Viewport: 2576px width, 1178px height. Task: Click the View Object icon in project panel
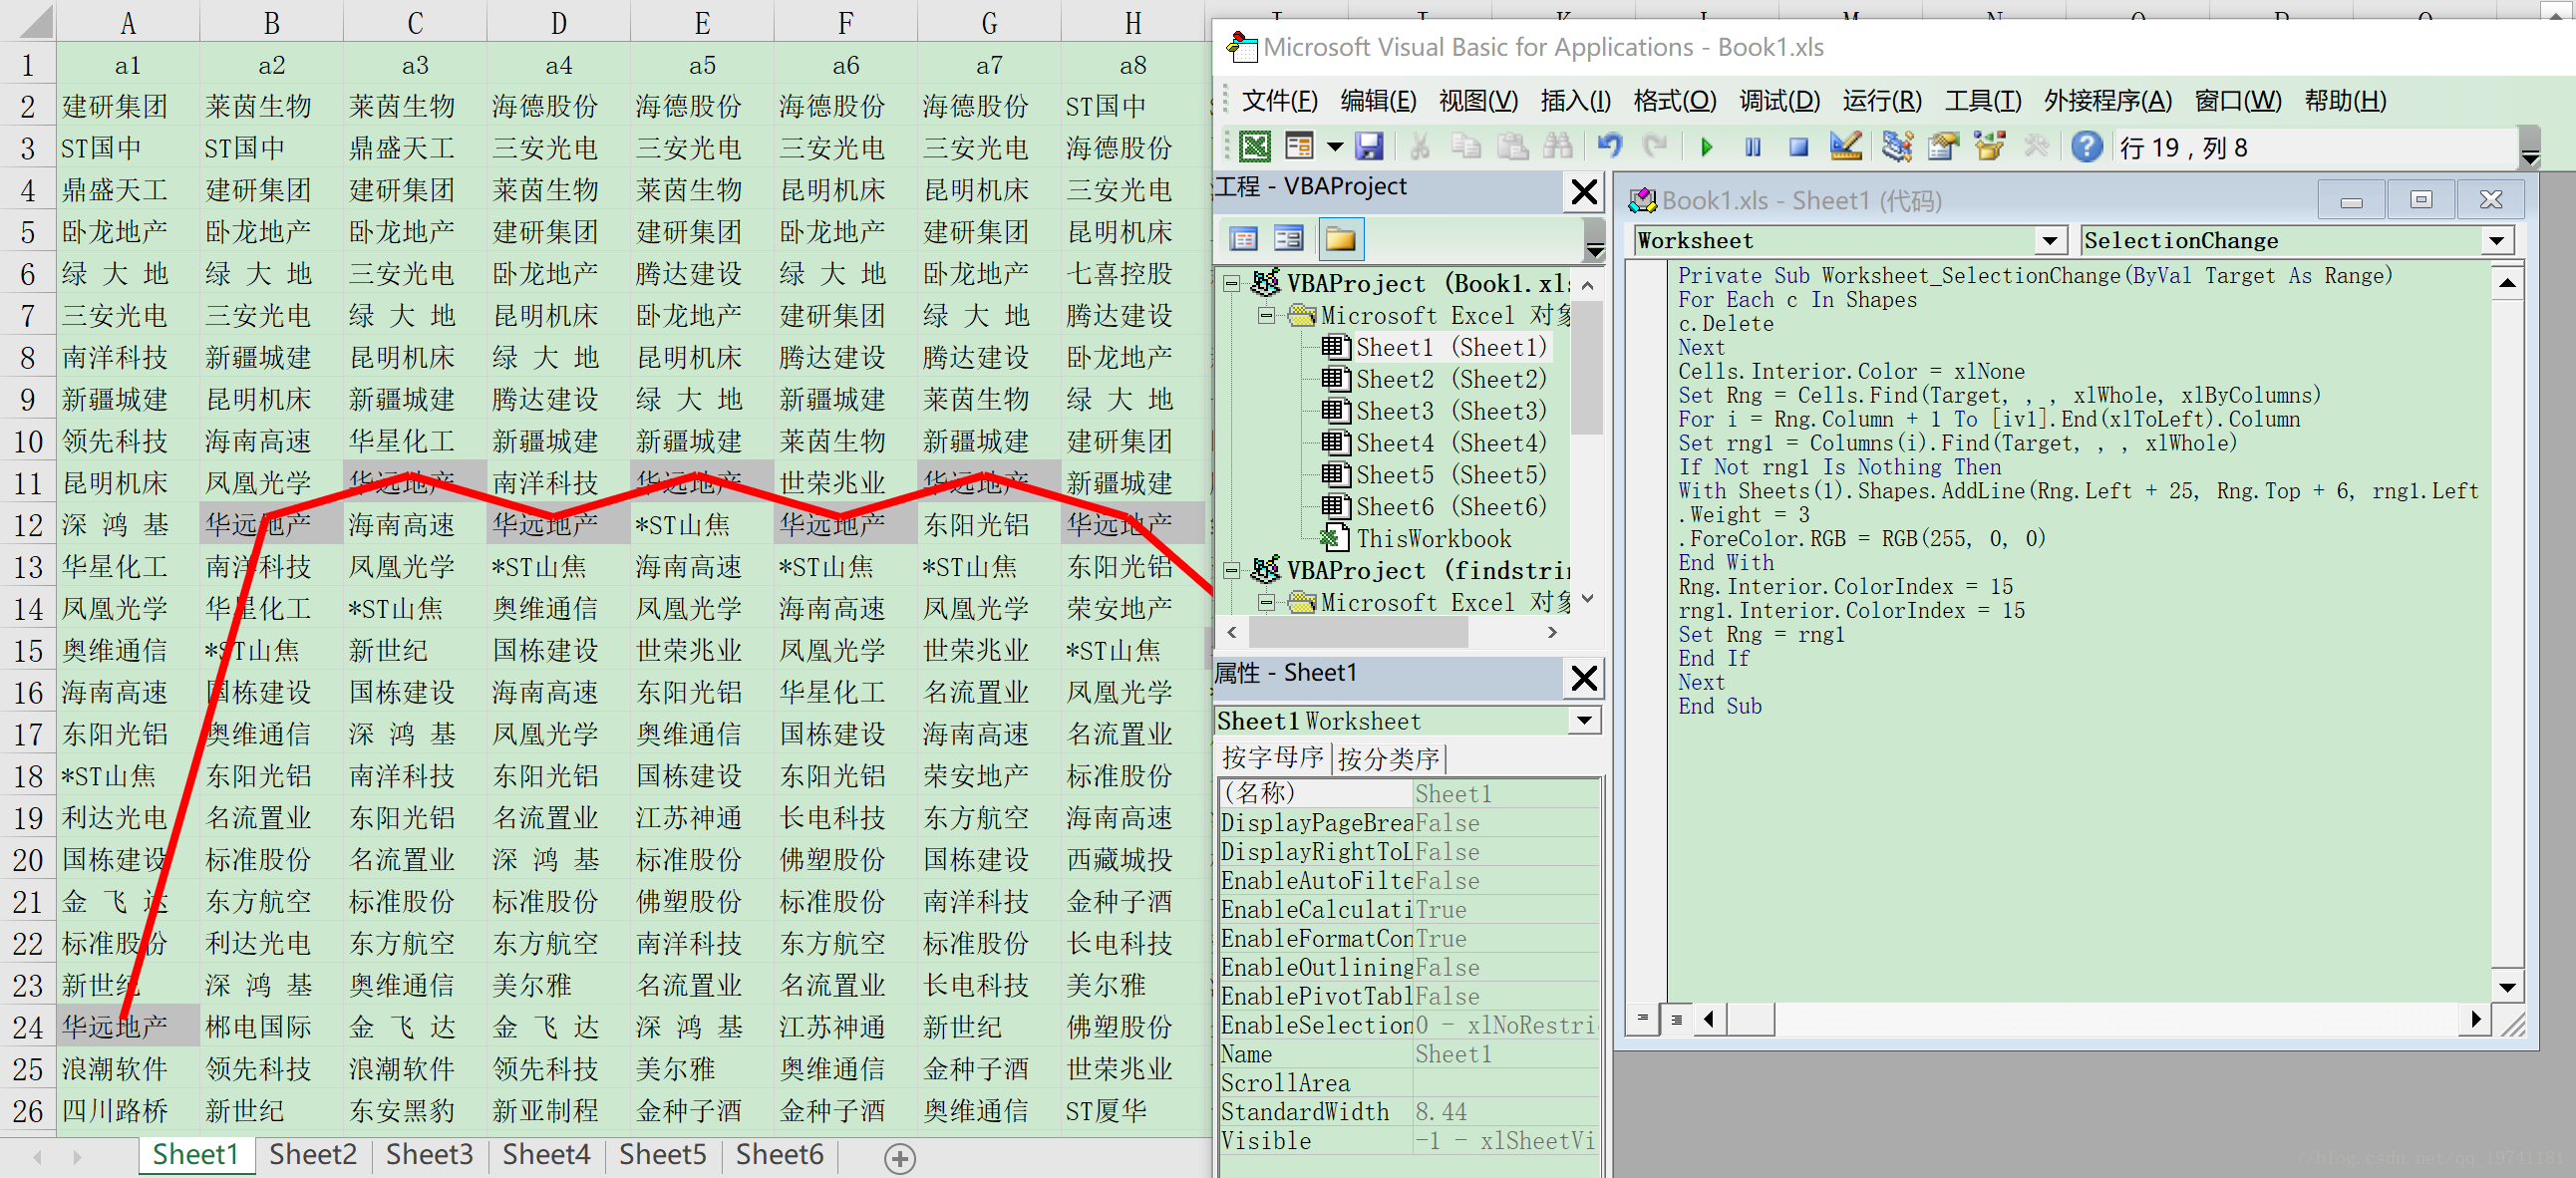(1289, 239)
